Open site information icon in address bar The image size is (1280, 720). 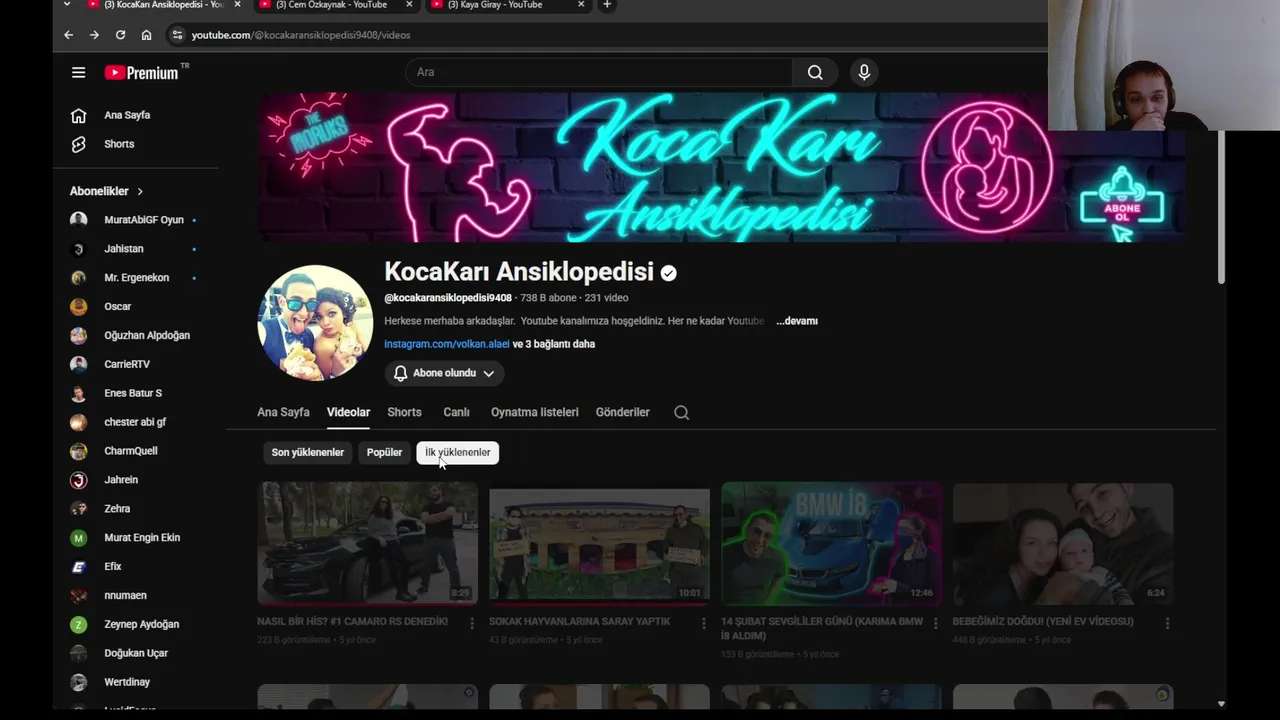[x=177, y=35]
